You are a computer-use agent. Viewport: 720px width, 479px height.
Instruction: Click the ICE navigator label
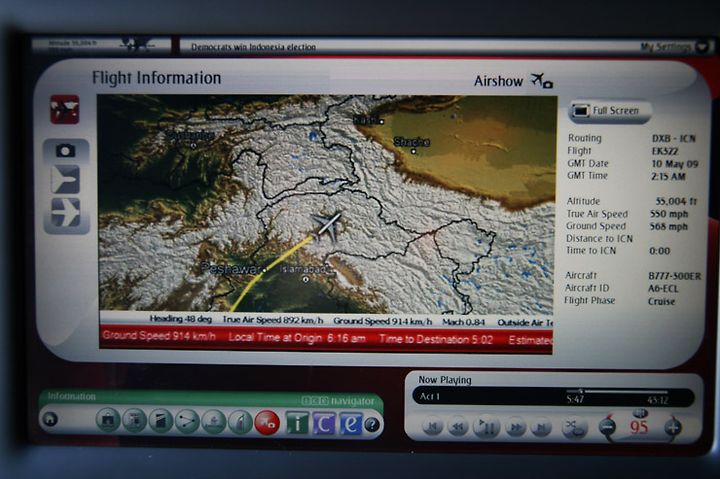pyautogui.click(x=338, y=401)
